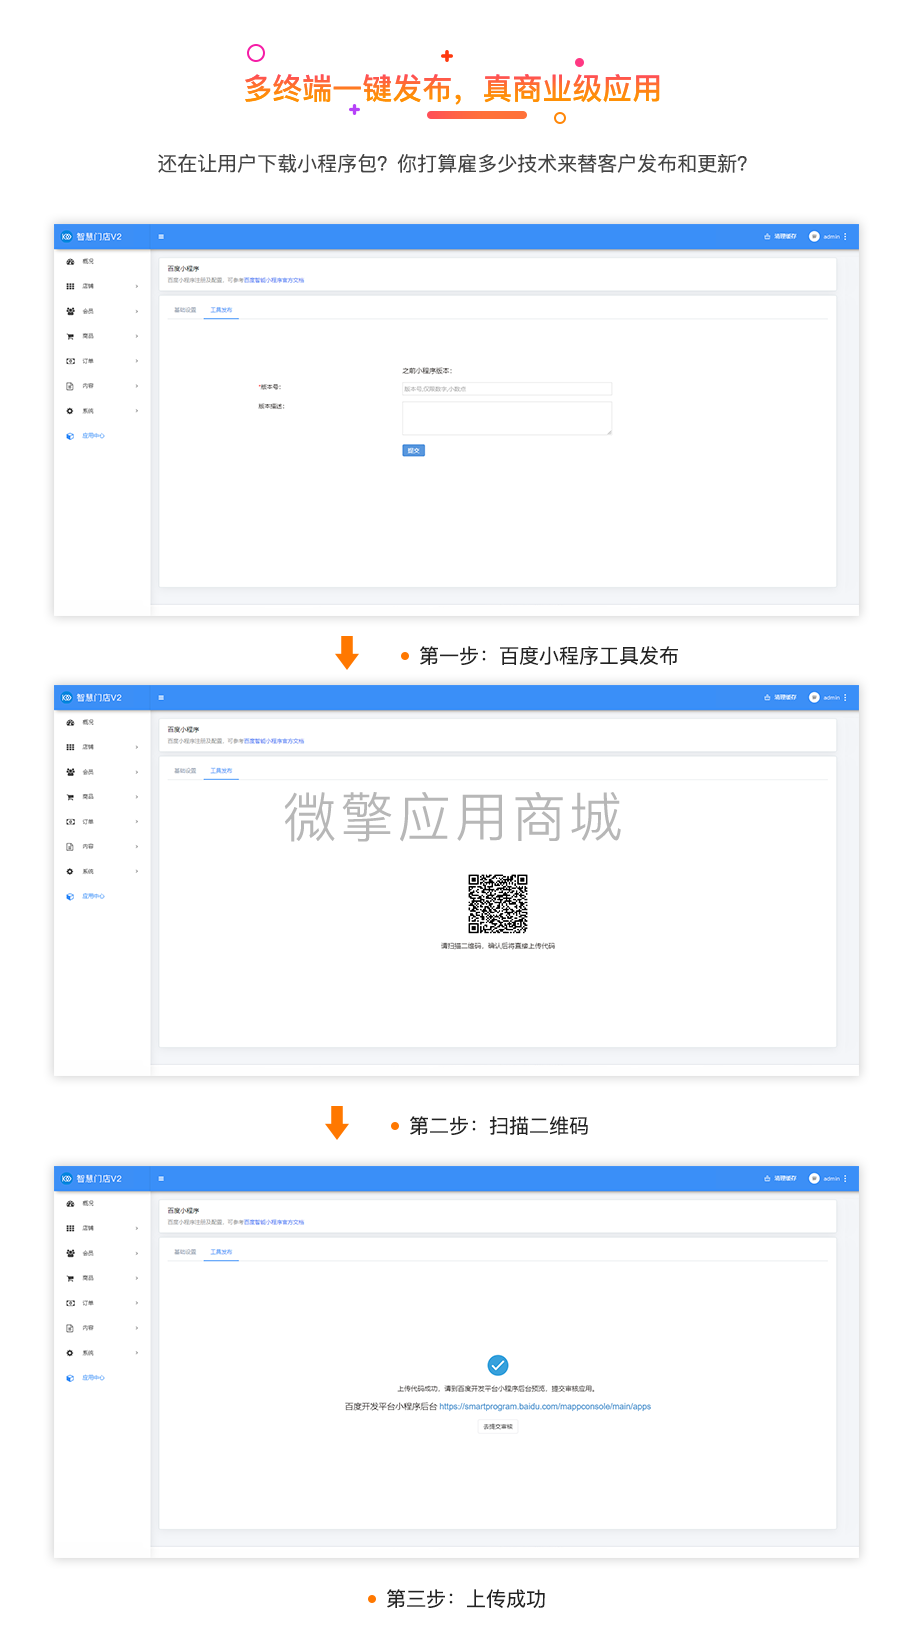
Task: Click the 会员 members icon in the QR code screen
Action: [70, 772]
